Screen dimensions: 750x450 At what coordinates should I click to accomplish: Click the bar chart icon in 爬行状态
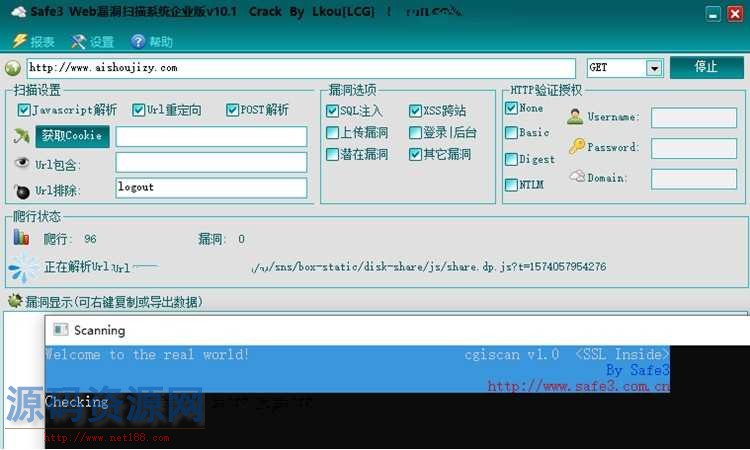21,238
